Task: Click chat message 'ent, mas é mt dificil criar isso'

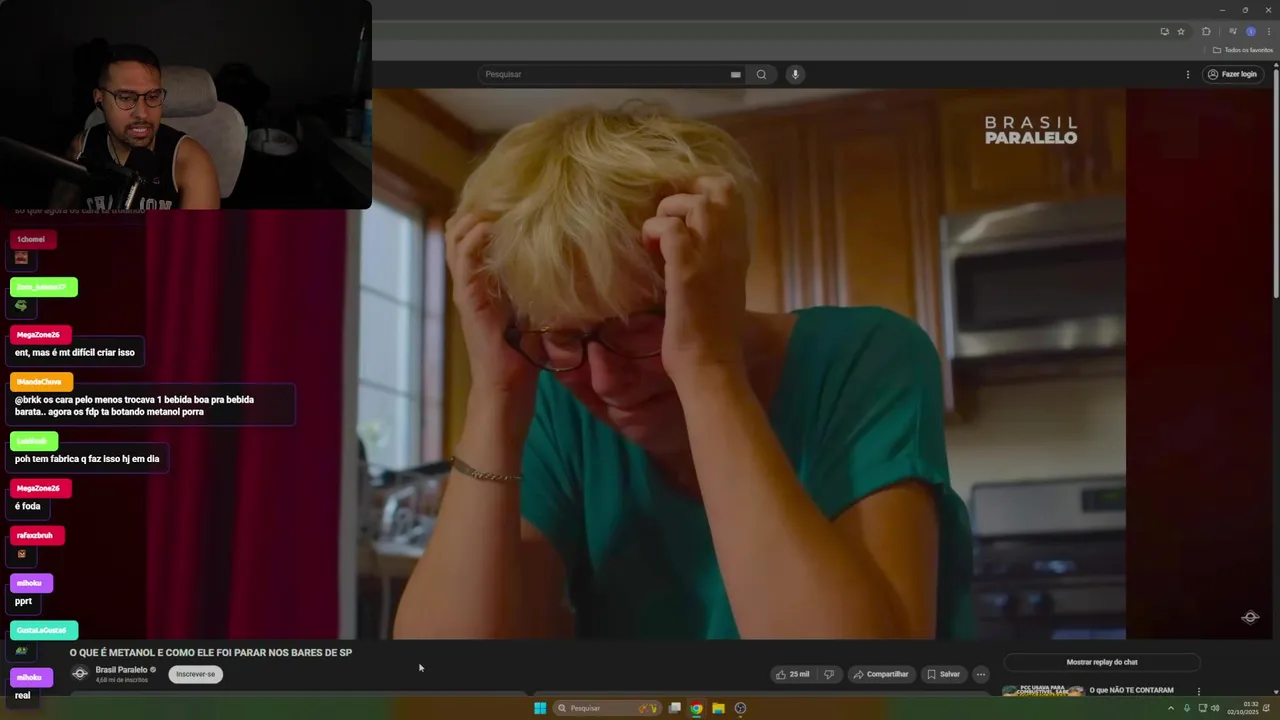Action: (x=75, y=352)
